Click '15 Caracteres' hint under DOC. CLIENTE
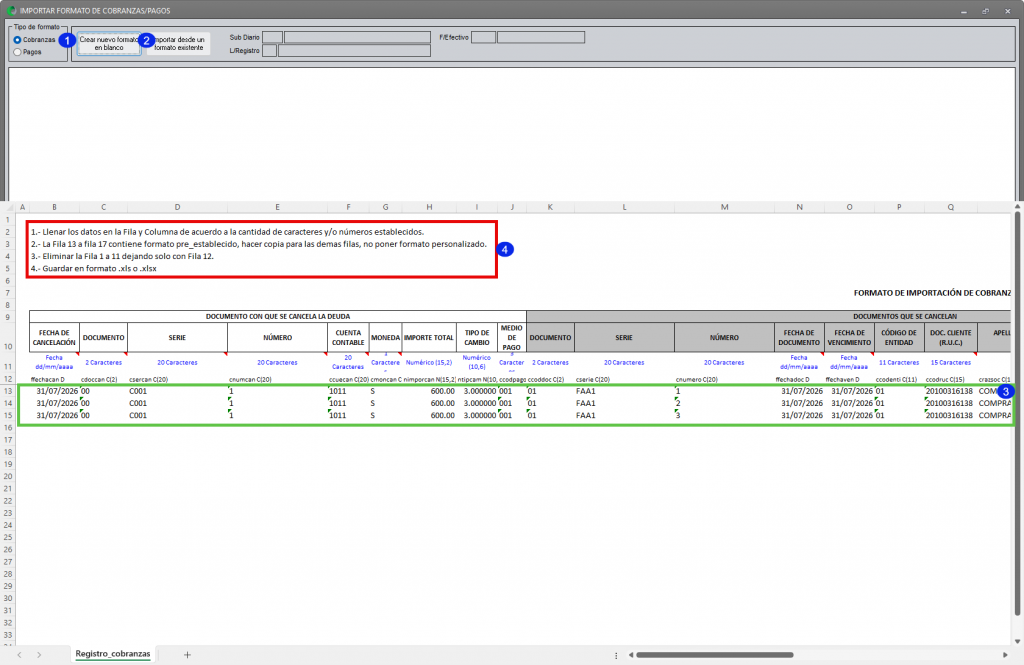 coord(950,363)
